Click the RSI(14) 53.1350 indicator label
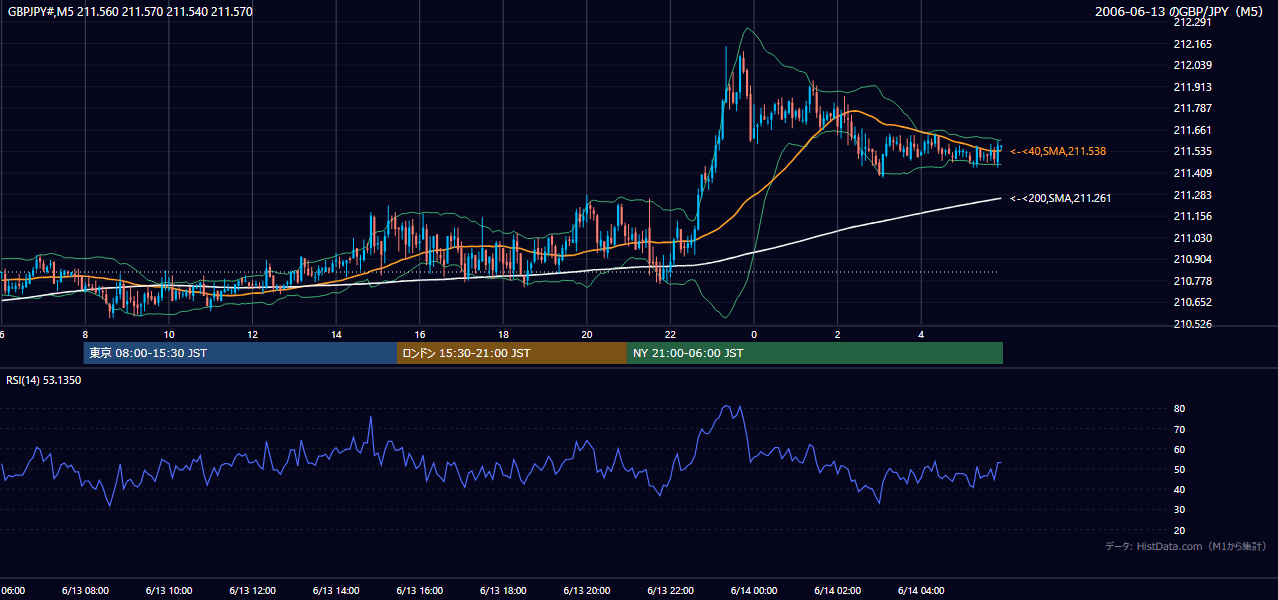The image size is (1278, 600). tap(44, 380)
